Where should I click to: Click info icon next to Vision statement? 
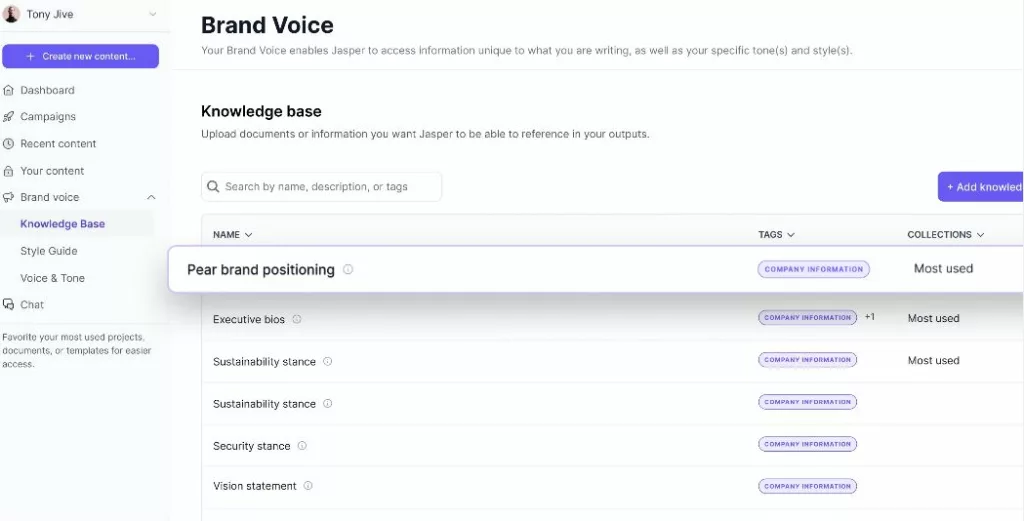(308, 486)
